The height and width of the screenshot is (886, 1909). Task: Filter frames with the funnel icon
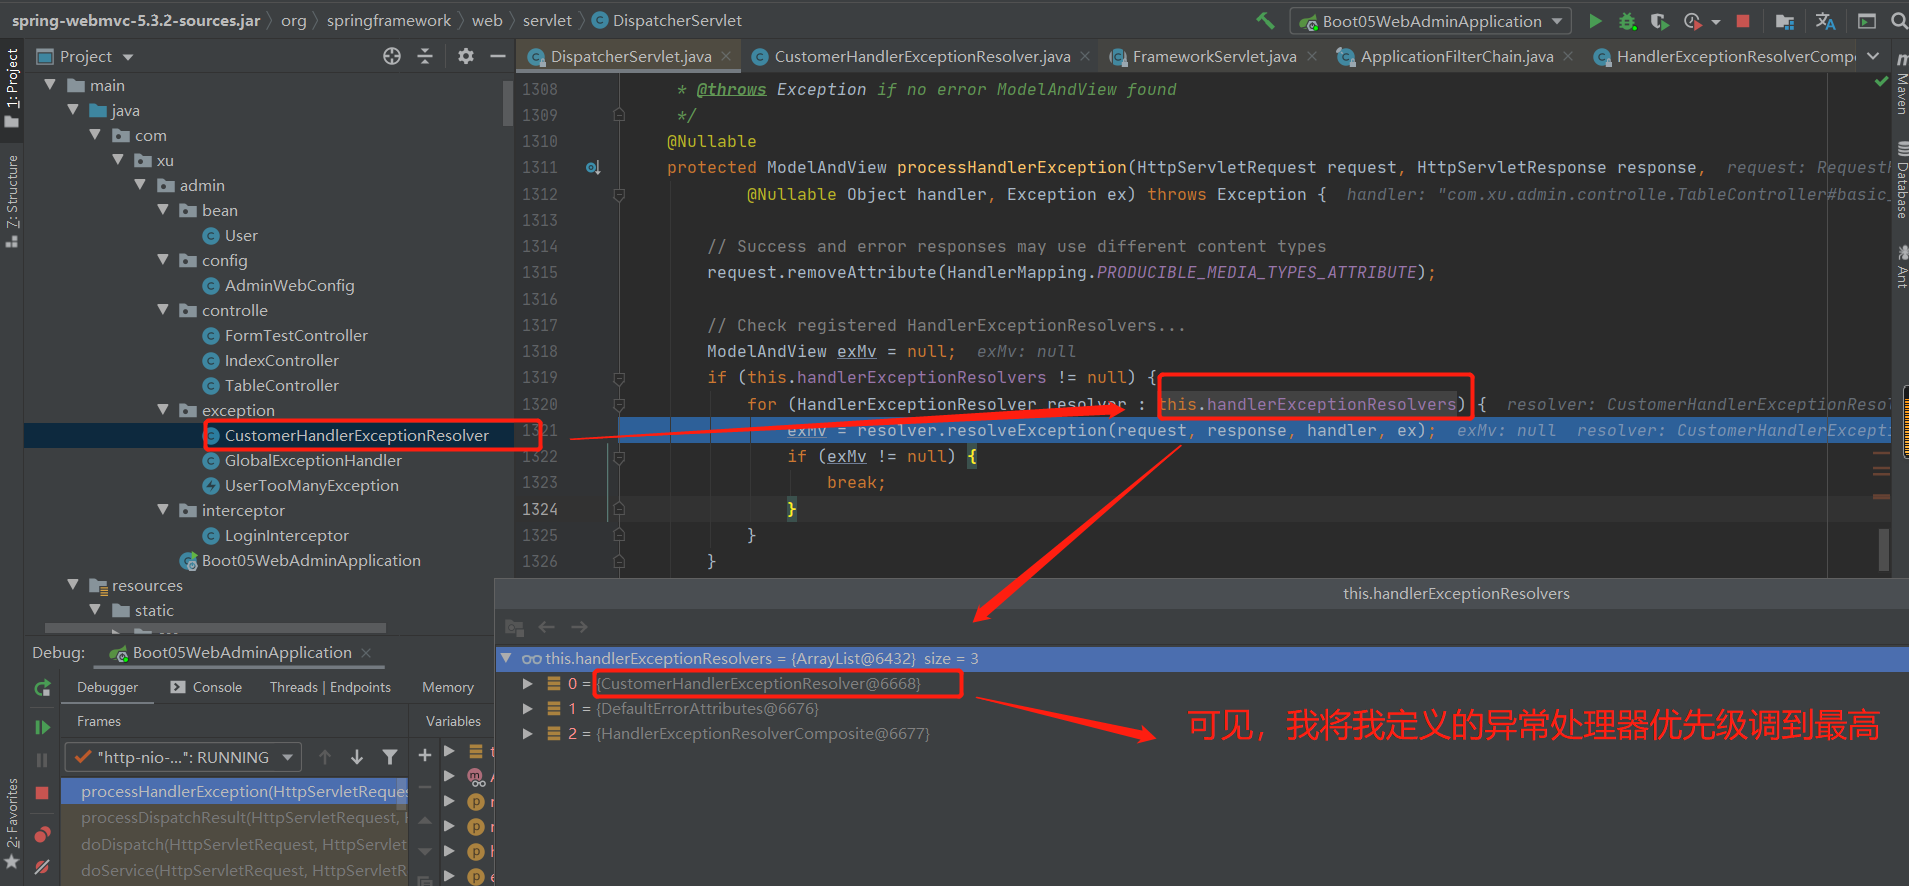pyautogui.click(x=390, y=757)
